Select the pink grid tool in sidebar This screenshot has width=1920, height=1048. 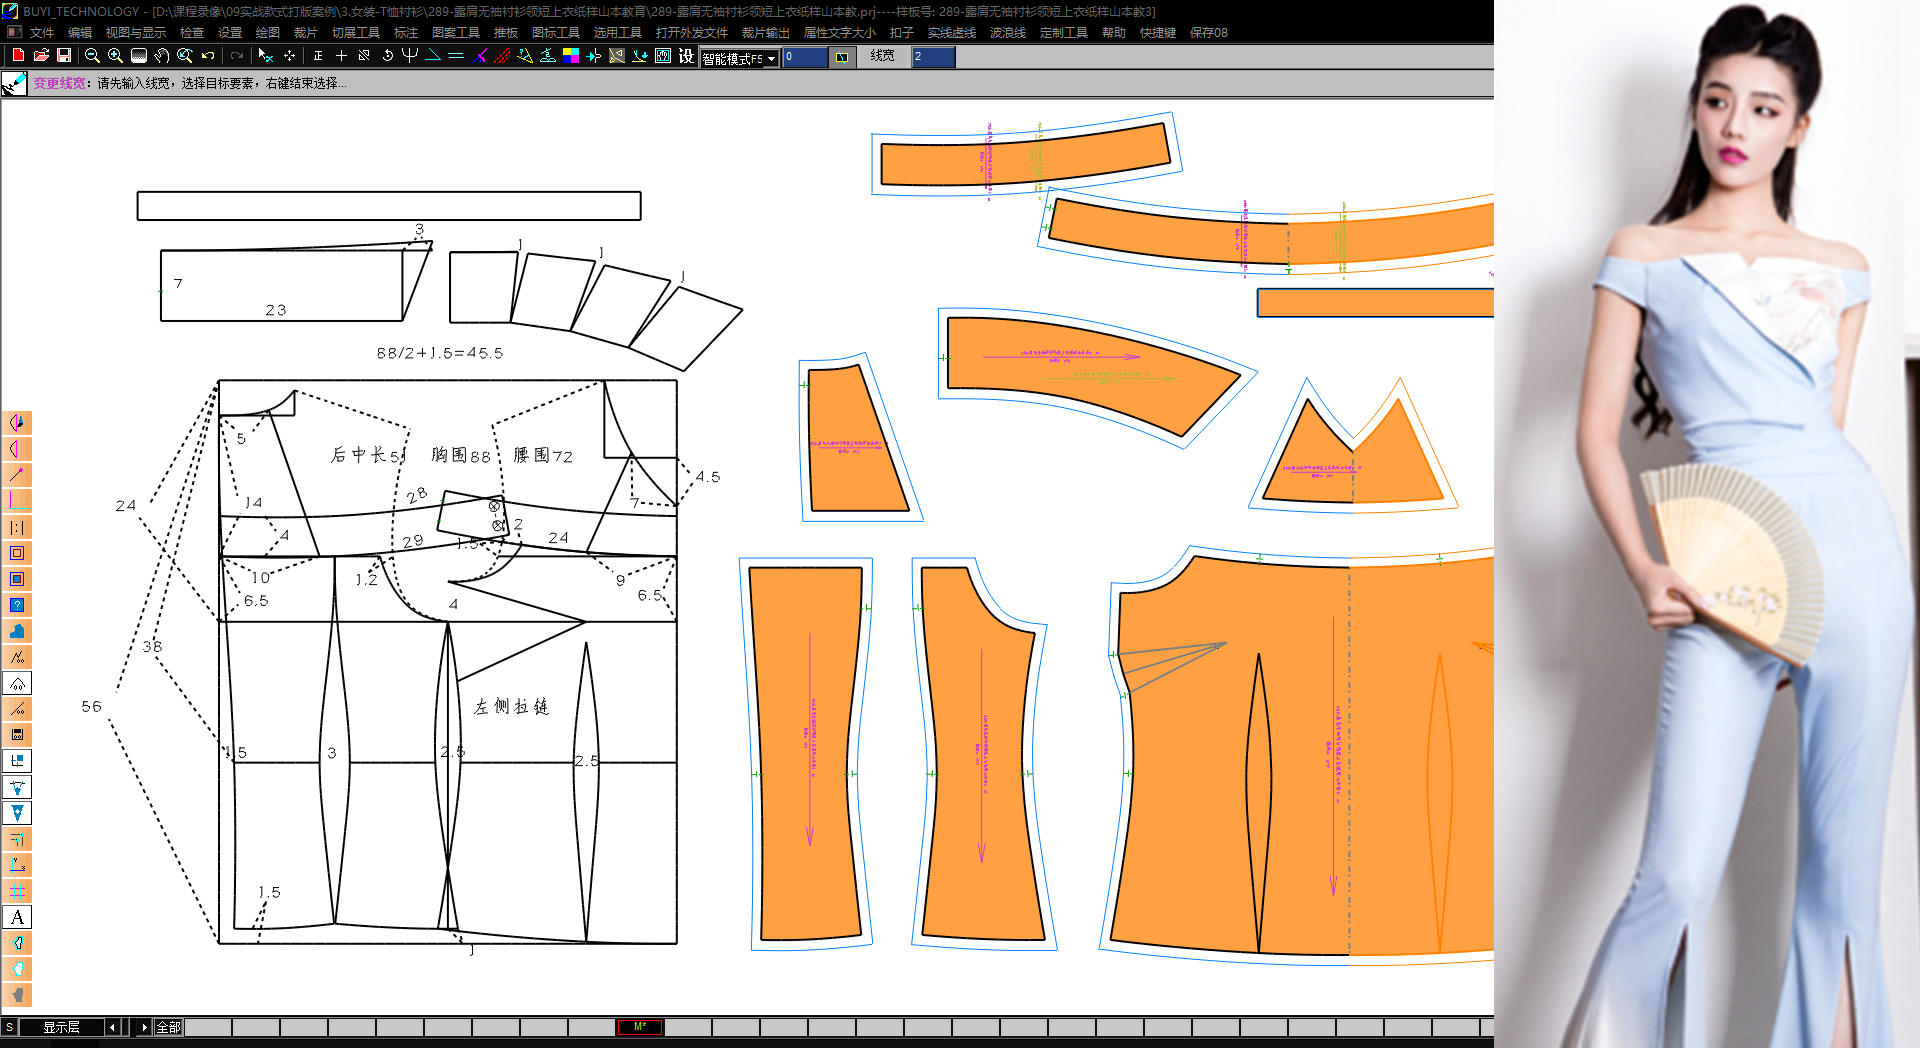pyautogui.click(x=17, y=891)
